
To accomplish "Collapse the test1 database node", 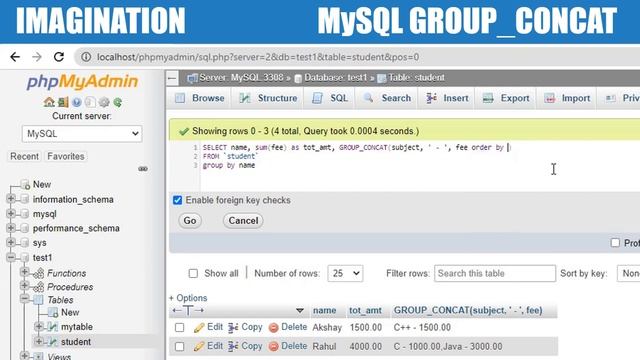I will click(x=11, y=257).
